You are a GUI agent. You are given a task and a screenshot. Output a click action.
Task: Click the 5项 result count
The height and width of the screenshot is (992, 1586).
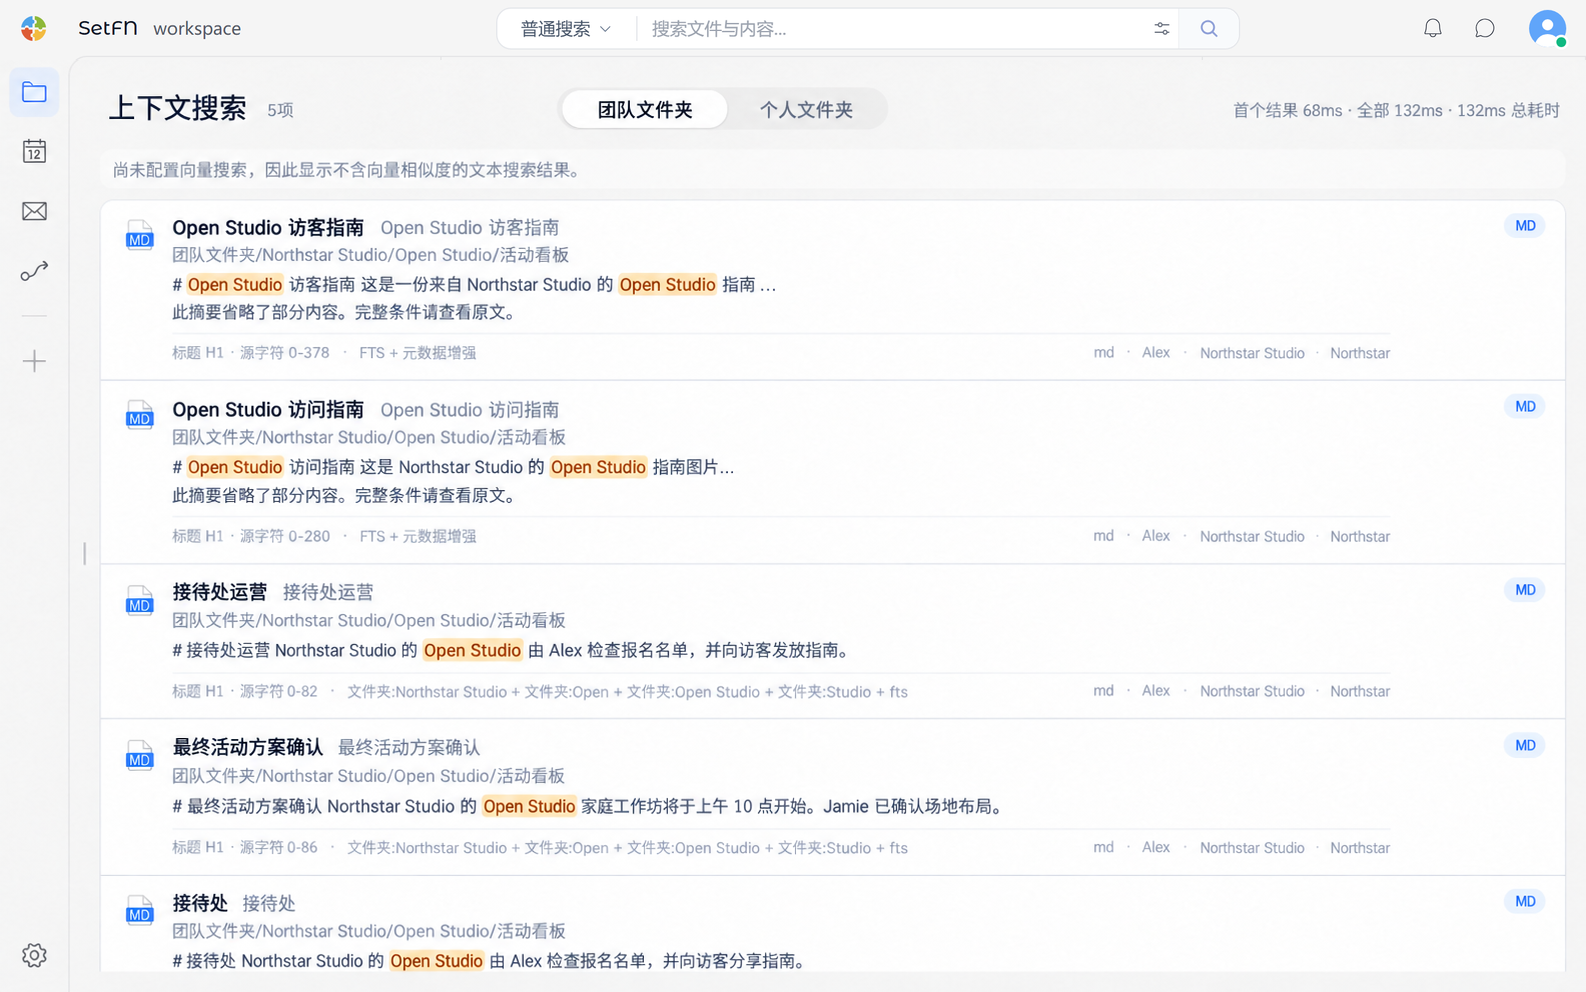click(x=280, y=110)
